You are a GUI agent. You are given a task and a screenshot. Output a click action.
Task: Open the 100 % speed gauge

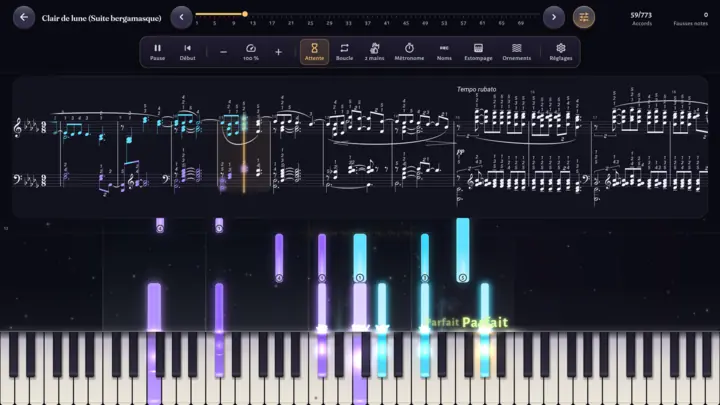pyautogui.click(x=251, y=52)
